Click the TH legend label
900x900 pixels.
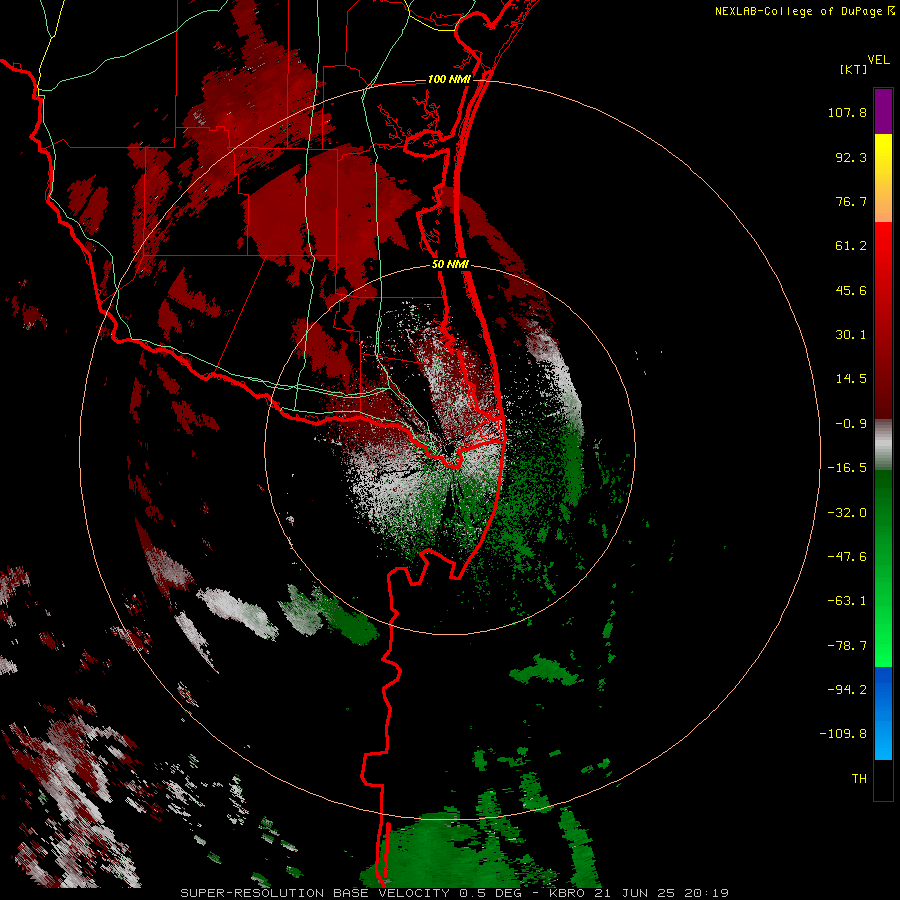click(859, 778)
